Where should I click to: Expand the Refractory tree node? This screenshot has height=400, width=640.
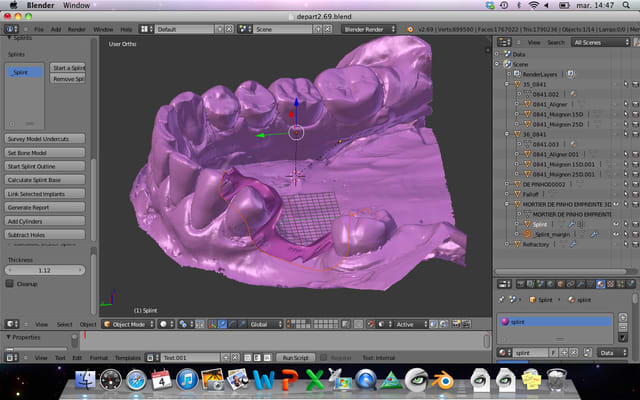point(507,244)
